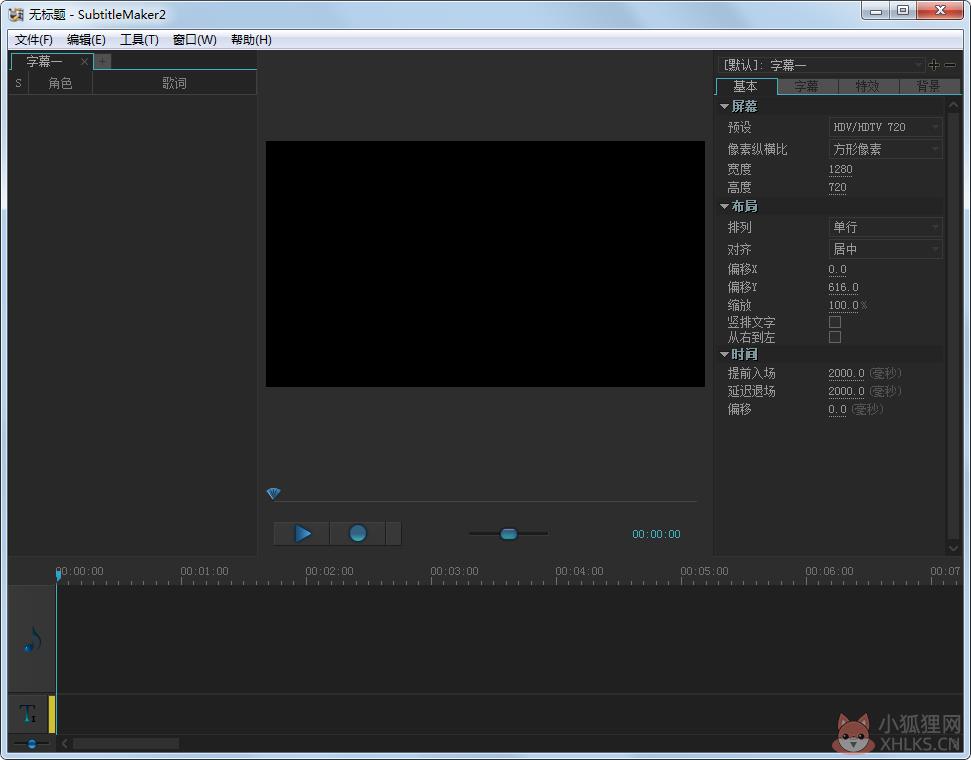
Task: Maximize the SubtitleMaker2 window
Action: click(903, 11)
